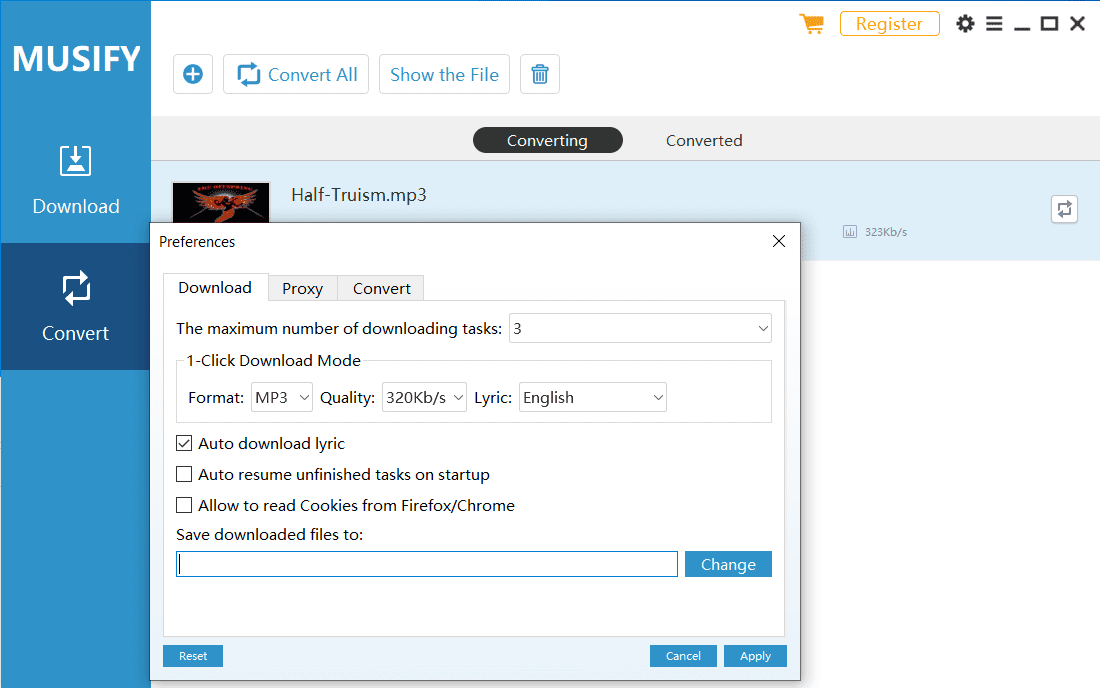The width and height of the screenshot is (1100, 688).
Task: Click the Change folder button
Action: click(728, 564)
